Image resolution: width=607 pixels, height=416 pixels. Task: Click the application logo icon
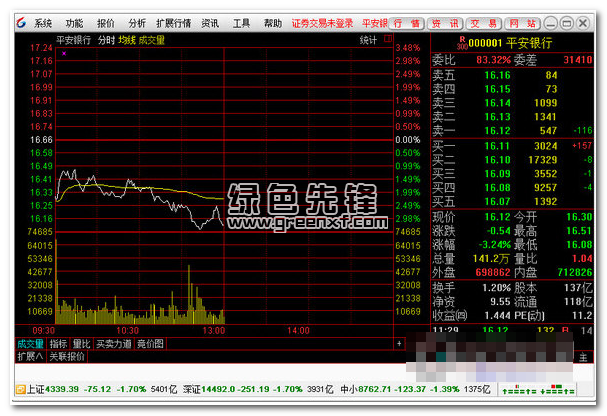click(x=21, y=23)
